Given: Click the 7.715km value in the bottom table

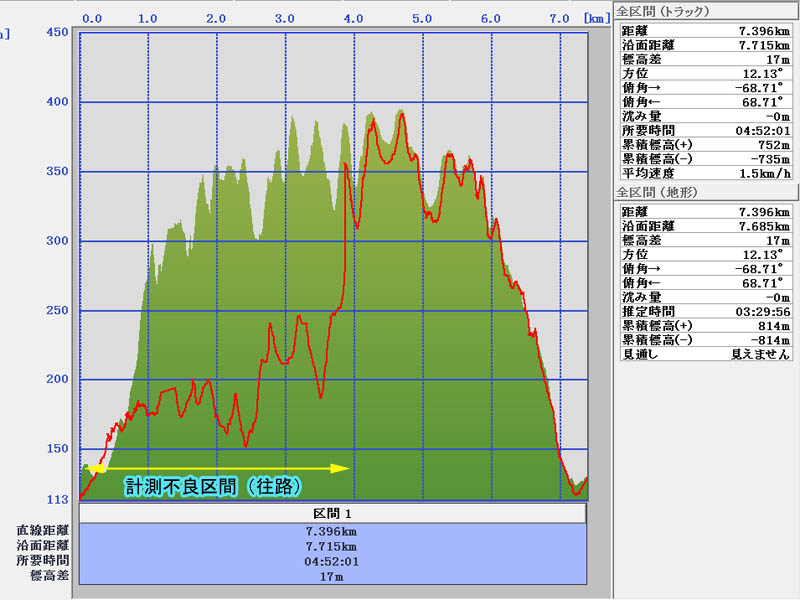Looking at the screenshot, I should point(332,547).
